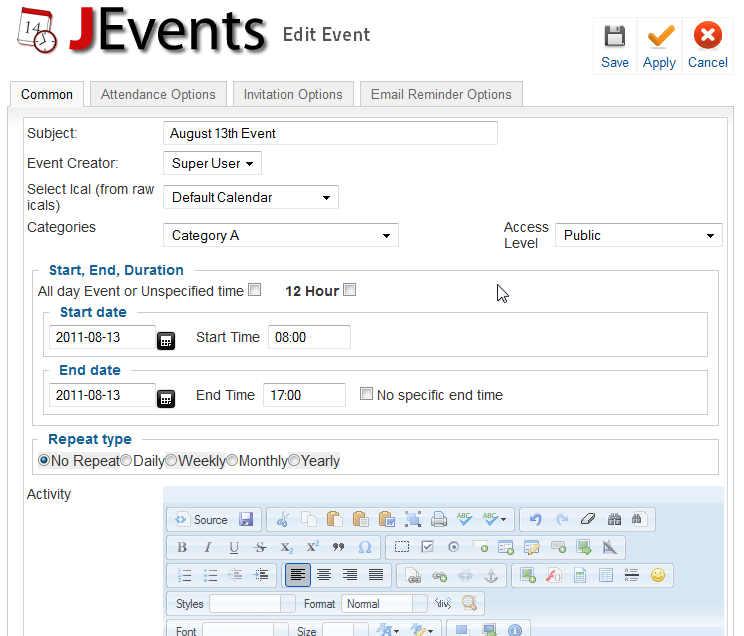This screenshot has height=636, width=744.
Task: Click the Find binoculars icon
Action: coord(614,519)
